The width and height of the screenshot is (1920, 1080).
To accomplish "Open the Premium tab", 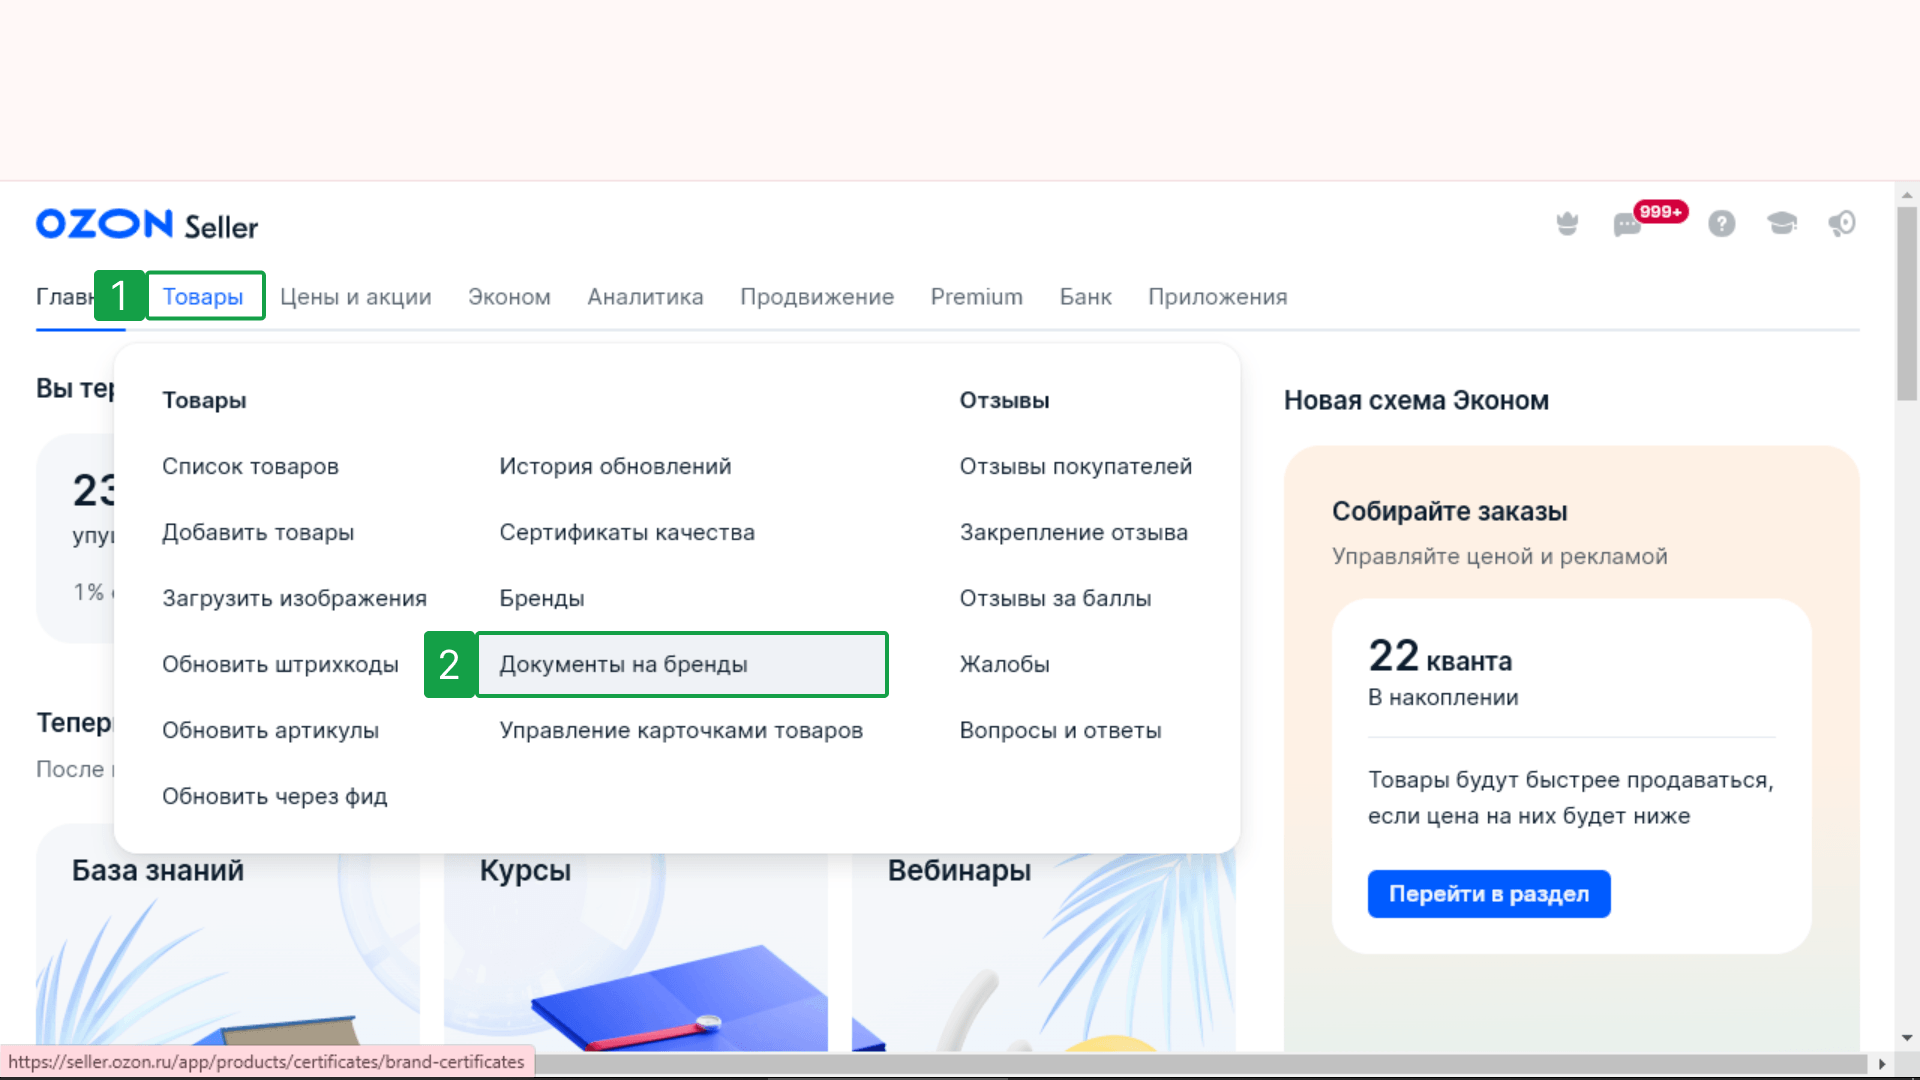I will point(976,297).
